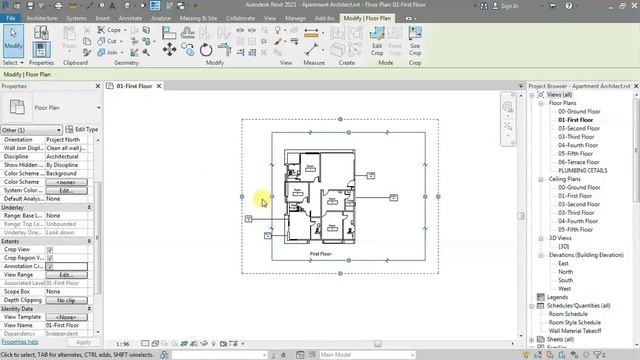Image resolution: width=640 pixels, height=360 pixels.
Task: Toggle the Crop Region Visible checkbox
Action: [x=50, y=258]
